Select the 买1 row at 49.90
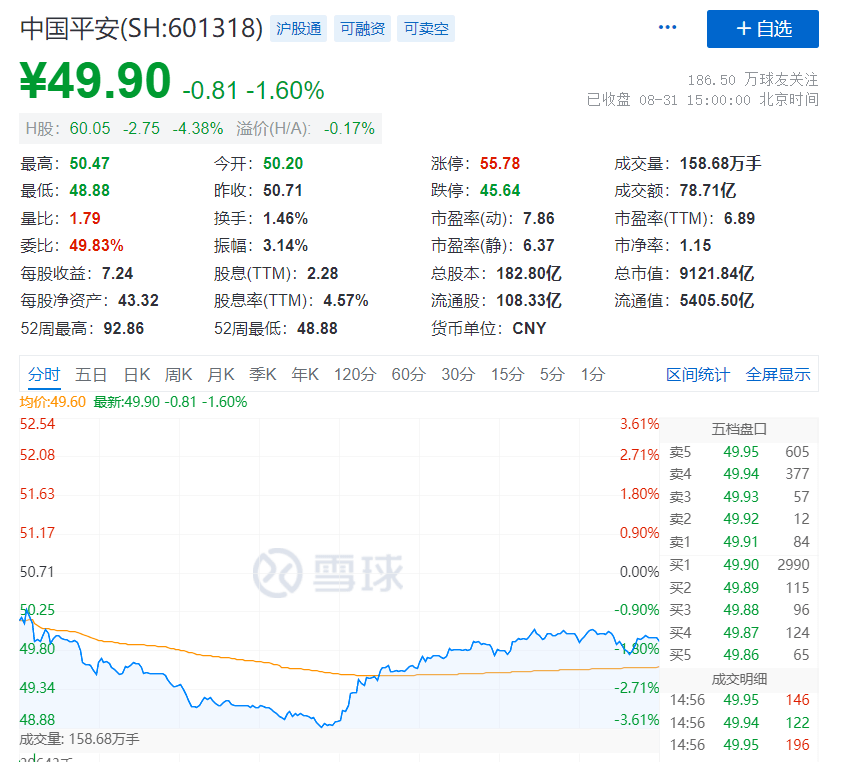The width and height of the screenshot is (863, 762). pos(739,565)
